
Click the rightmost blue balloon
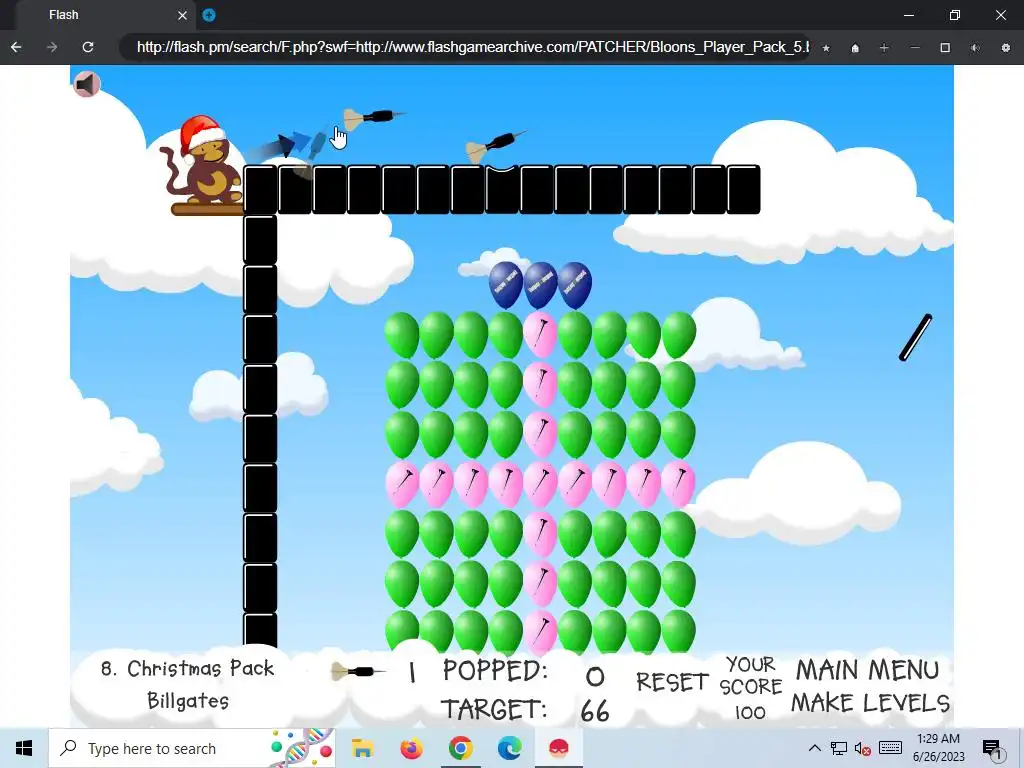click(575, 285)
